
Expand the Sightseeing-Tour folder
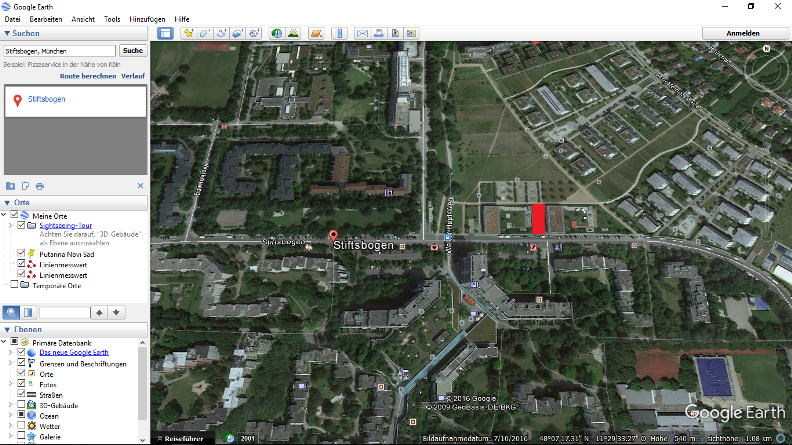(x=10, y=226)
